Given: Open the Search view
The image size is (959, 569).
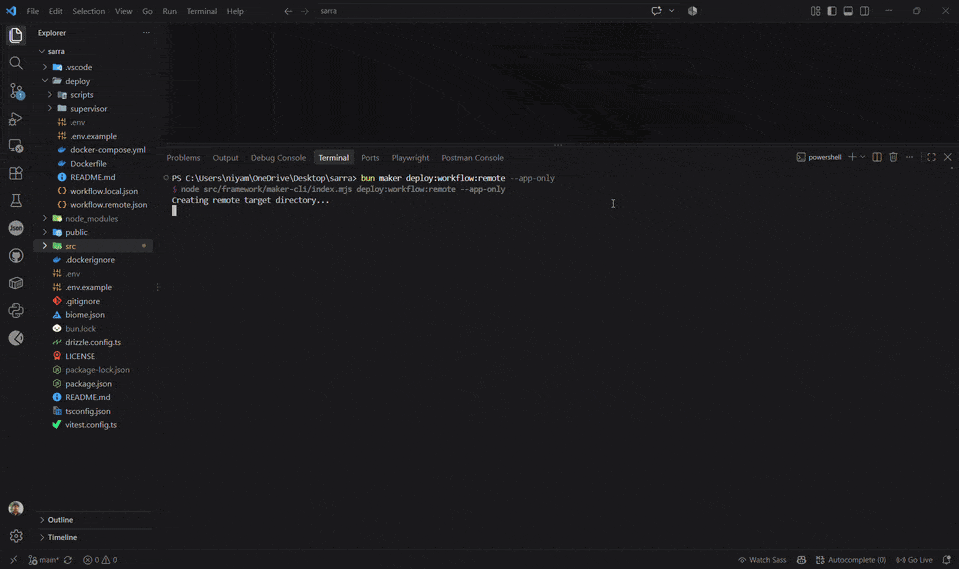Looking at the screenshot, I should click(x=16, y=63).
